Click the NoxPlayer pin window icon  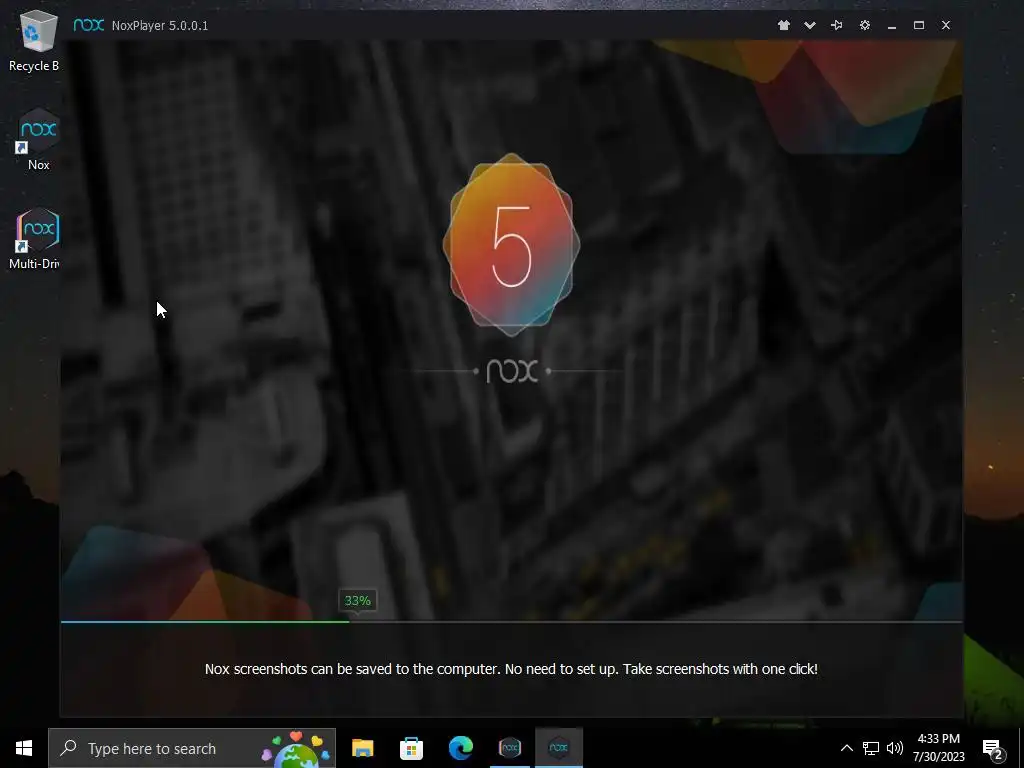point(837,25)
